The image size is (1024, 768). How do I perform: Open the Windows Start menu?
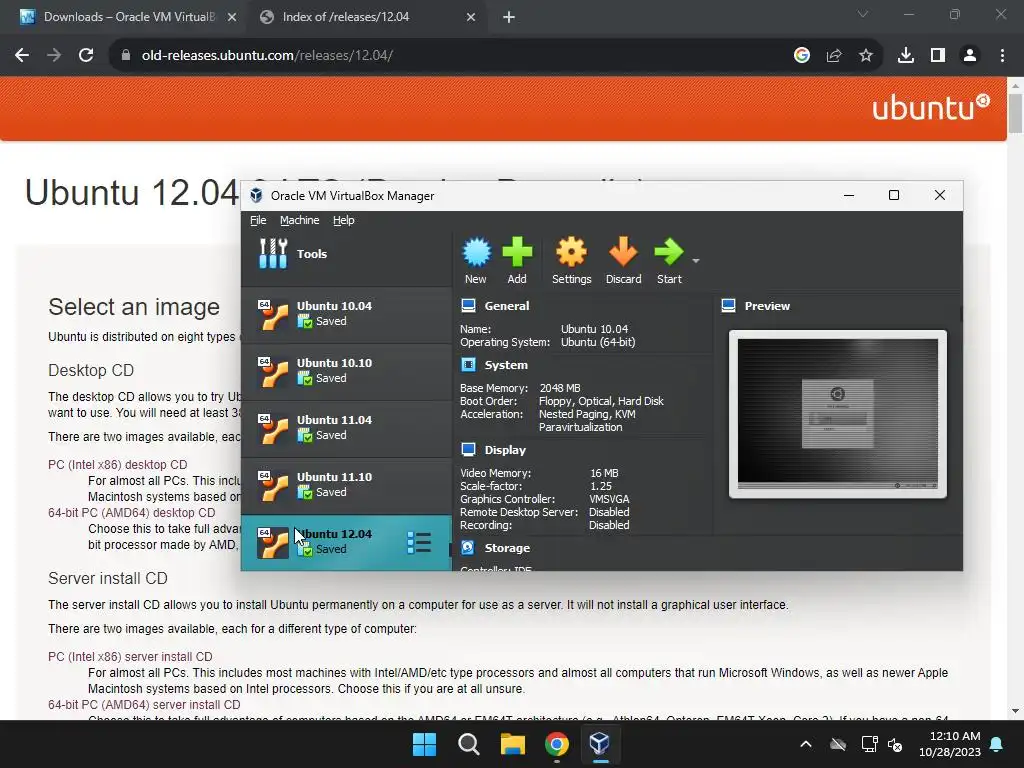point(424,744)
